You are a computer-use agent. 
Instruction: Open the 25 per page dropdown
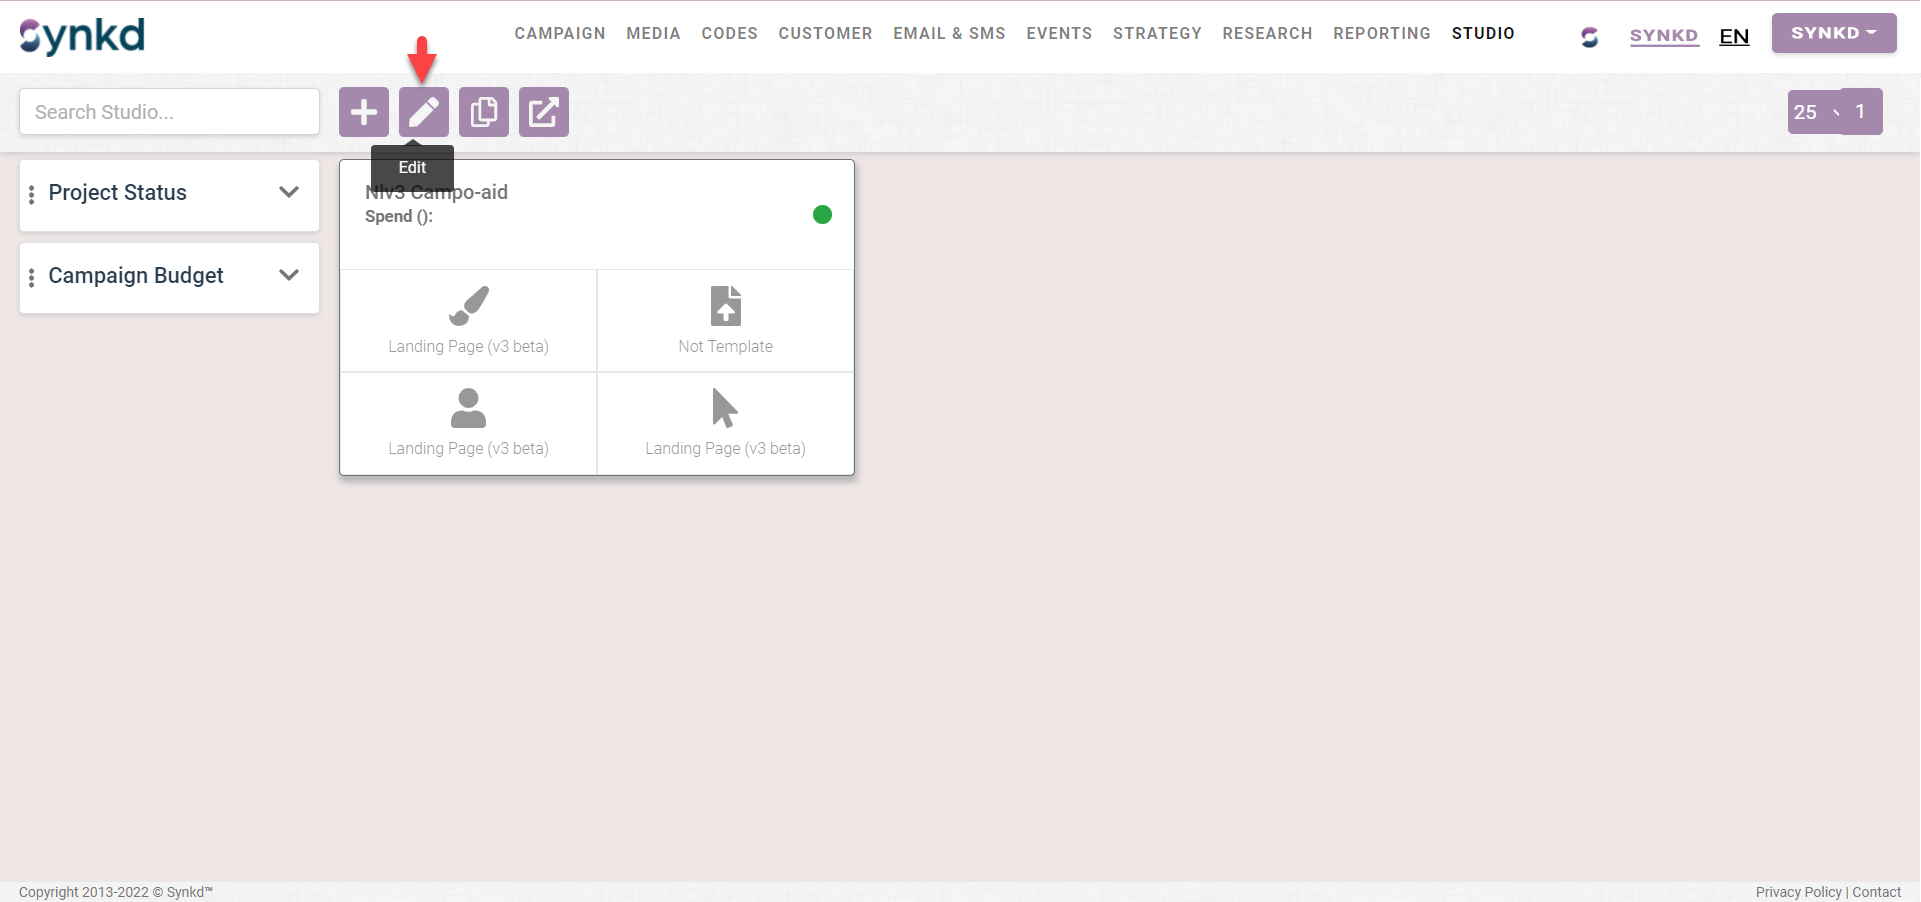[x=1814, y=112]
